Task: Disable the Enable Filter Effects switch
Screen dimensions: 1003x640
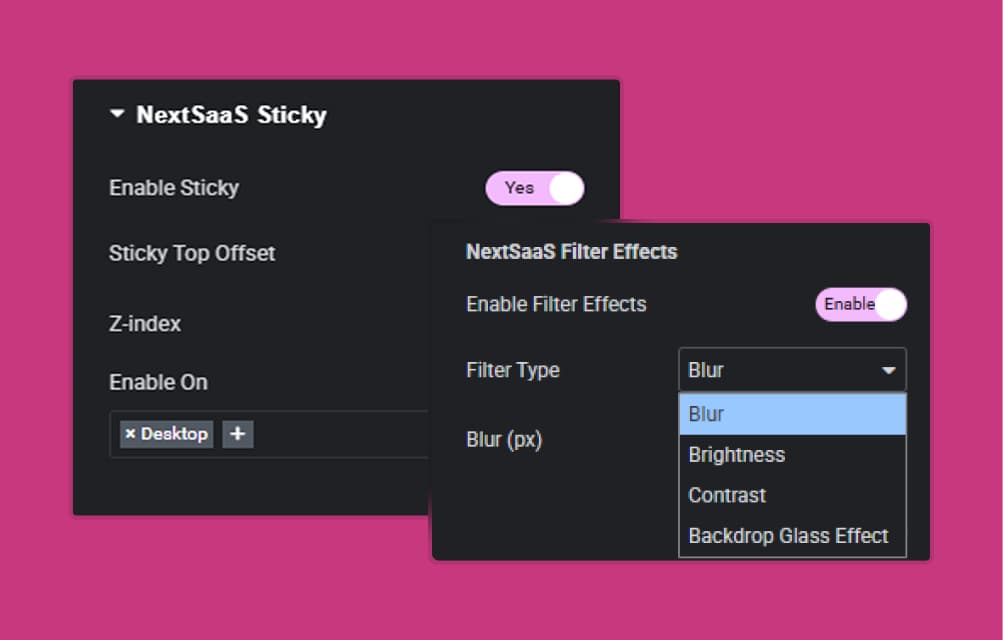Action: [860, 304]
